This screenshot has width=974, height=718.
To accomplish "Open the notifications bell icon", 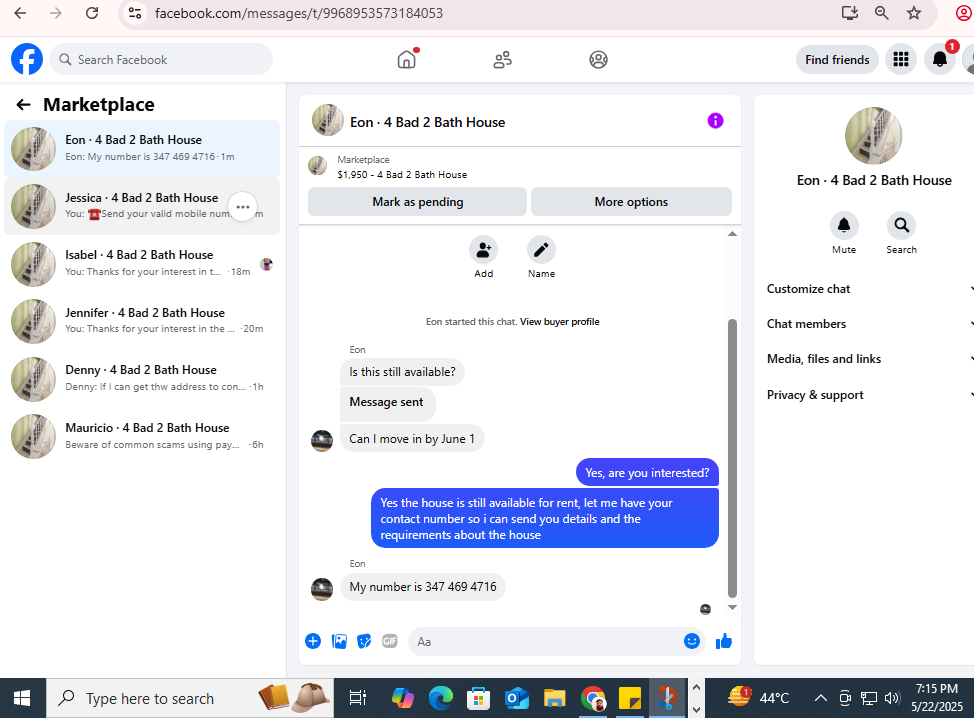I will [940, 60].
